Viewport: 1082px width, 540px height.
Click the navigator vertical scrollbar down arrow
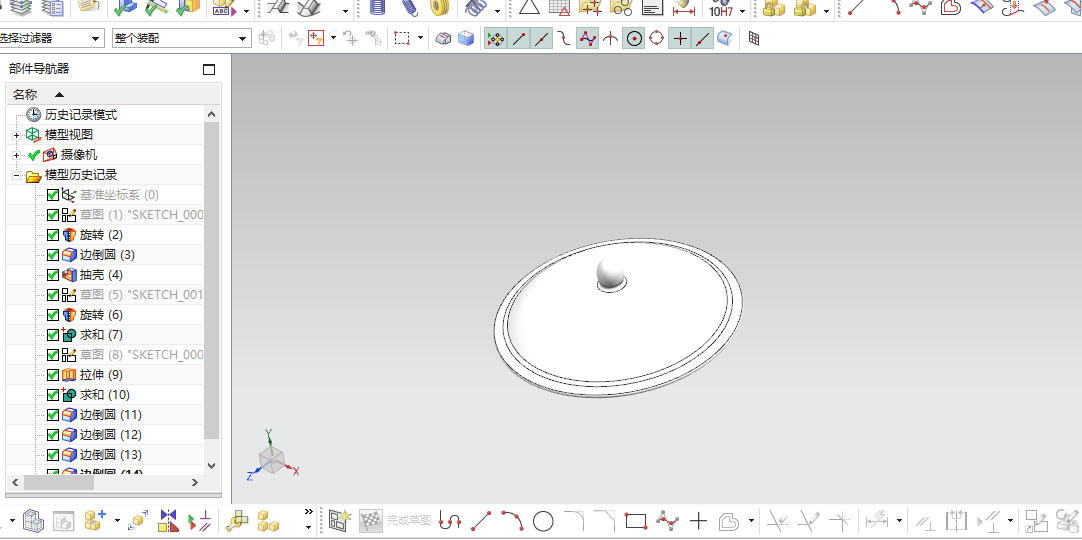tap(211, 466)
